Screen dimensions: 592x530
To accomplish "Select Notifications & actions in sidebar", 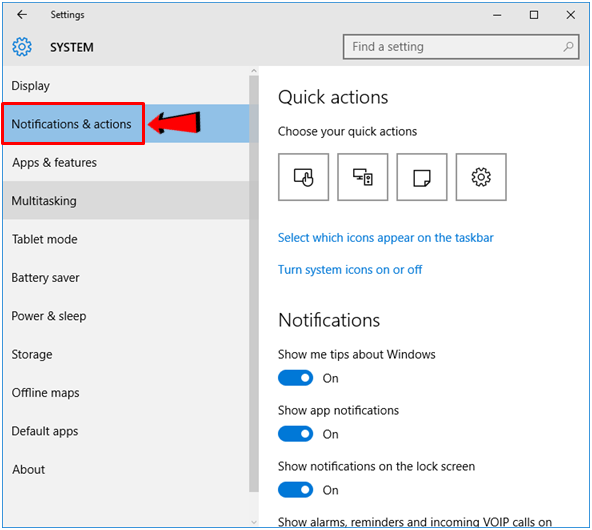I will [x=126, y=124].
